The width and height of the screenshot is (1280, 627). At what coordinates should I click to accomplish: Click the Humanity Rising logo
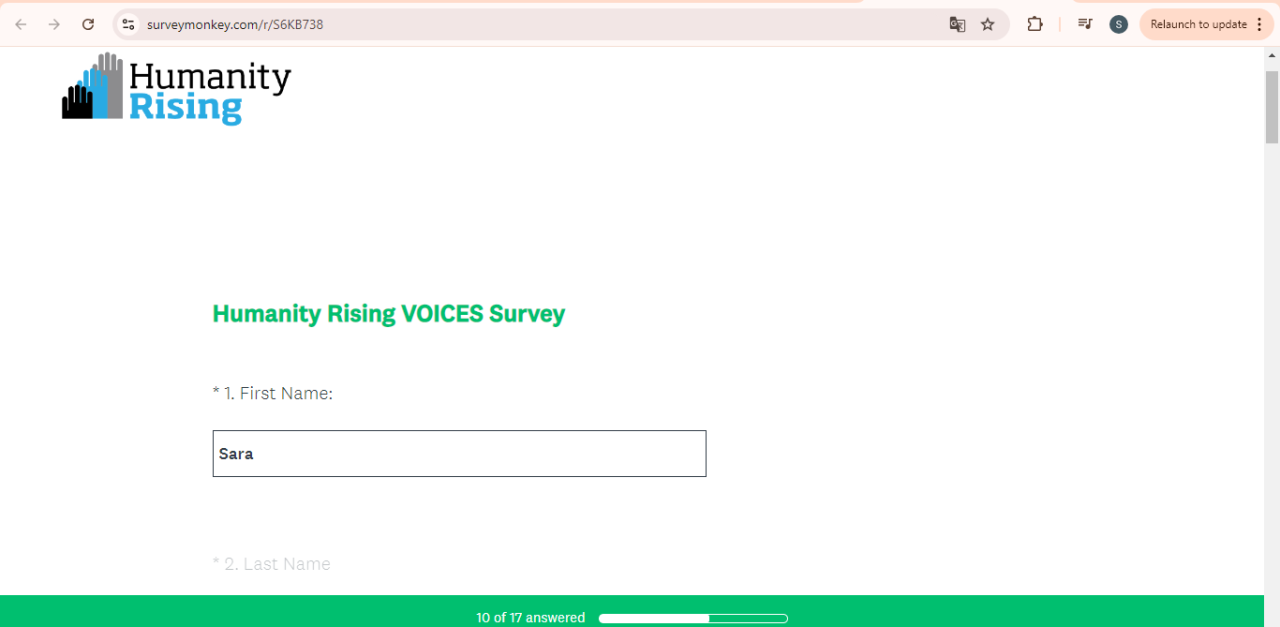tap(177, 88)
